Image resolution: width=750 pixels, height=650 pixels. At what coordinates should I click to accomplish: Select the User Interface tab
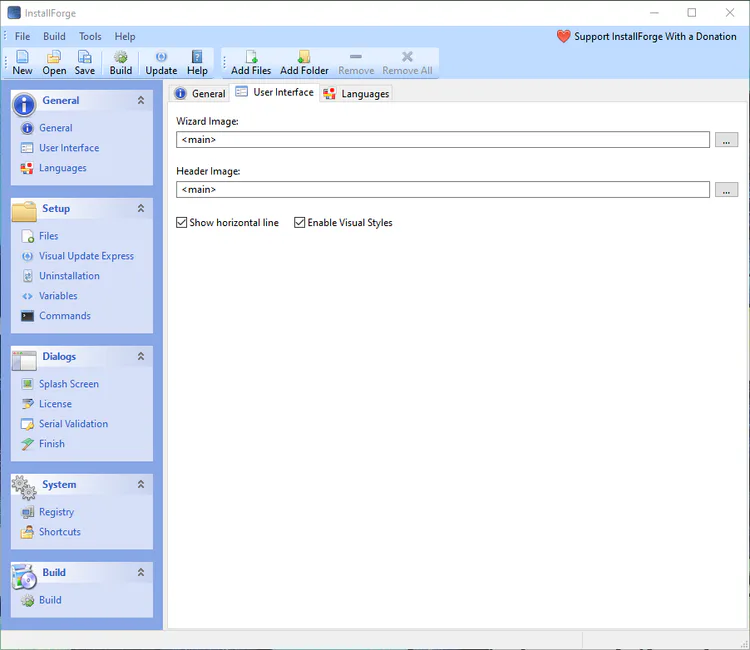pos(275,92)
